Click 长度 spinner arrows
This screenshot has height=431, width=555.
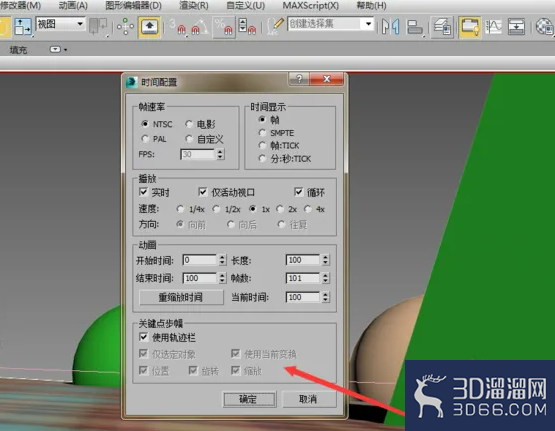pos(325,260)
